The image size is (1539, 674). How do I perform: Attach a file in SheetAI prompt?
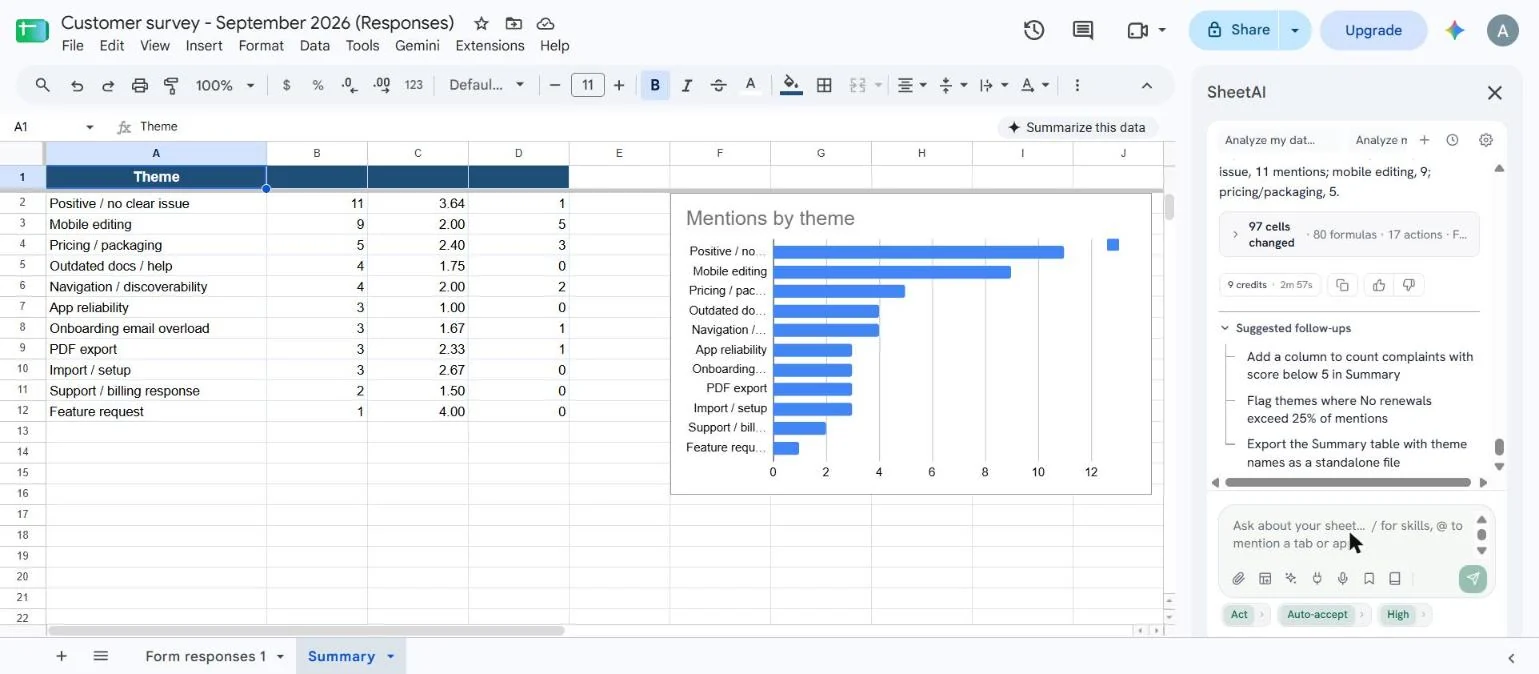1238,578
